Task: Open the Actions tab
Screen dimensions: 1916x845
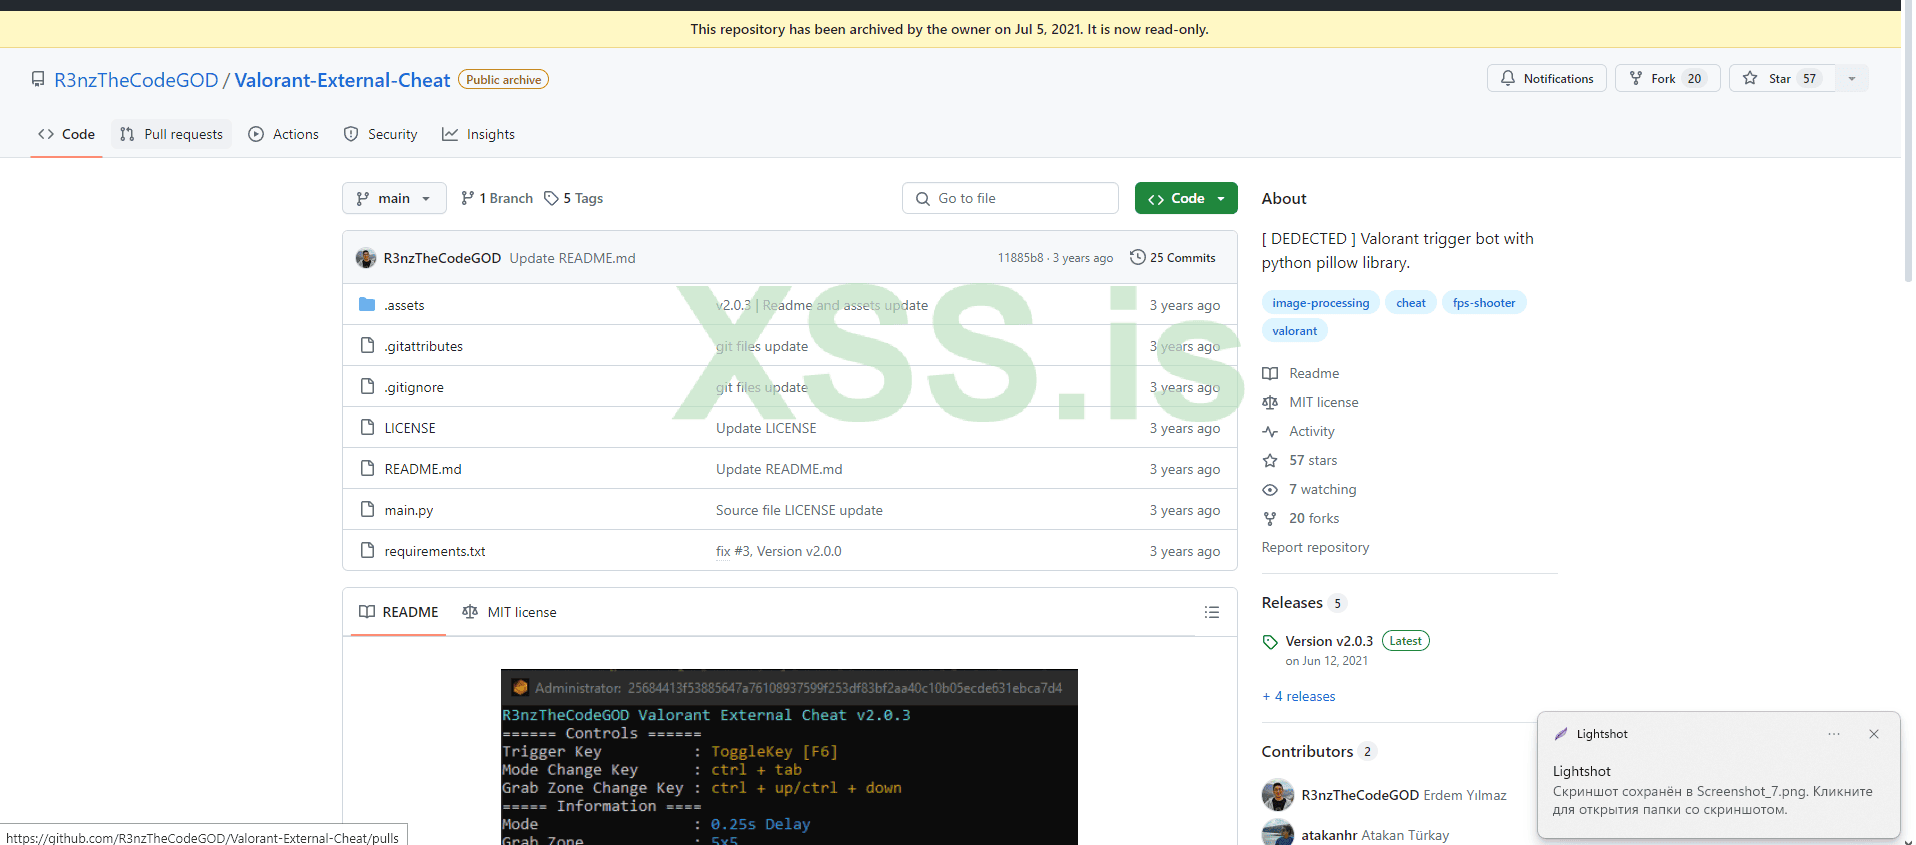Action: tap(283, 134)
